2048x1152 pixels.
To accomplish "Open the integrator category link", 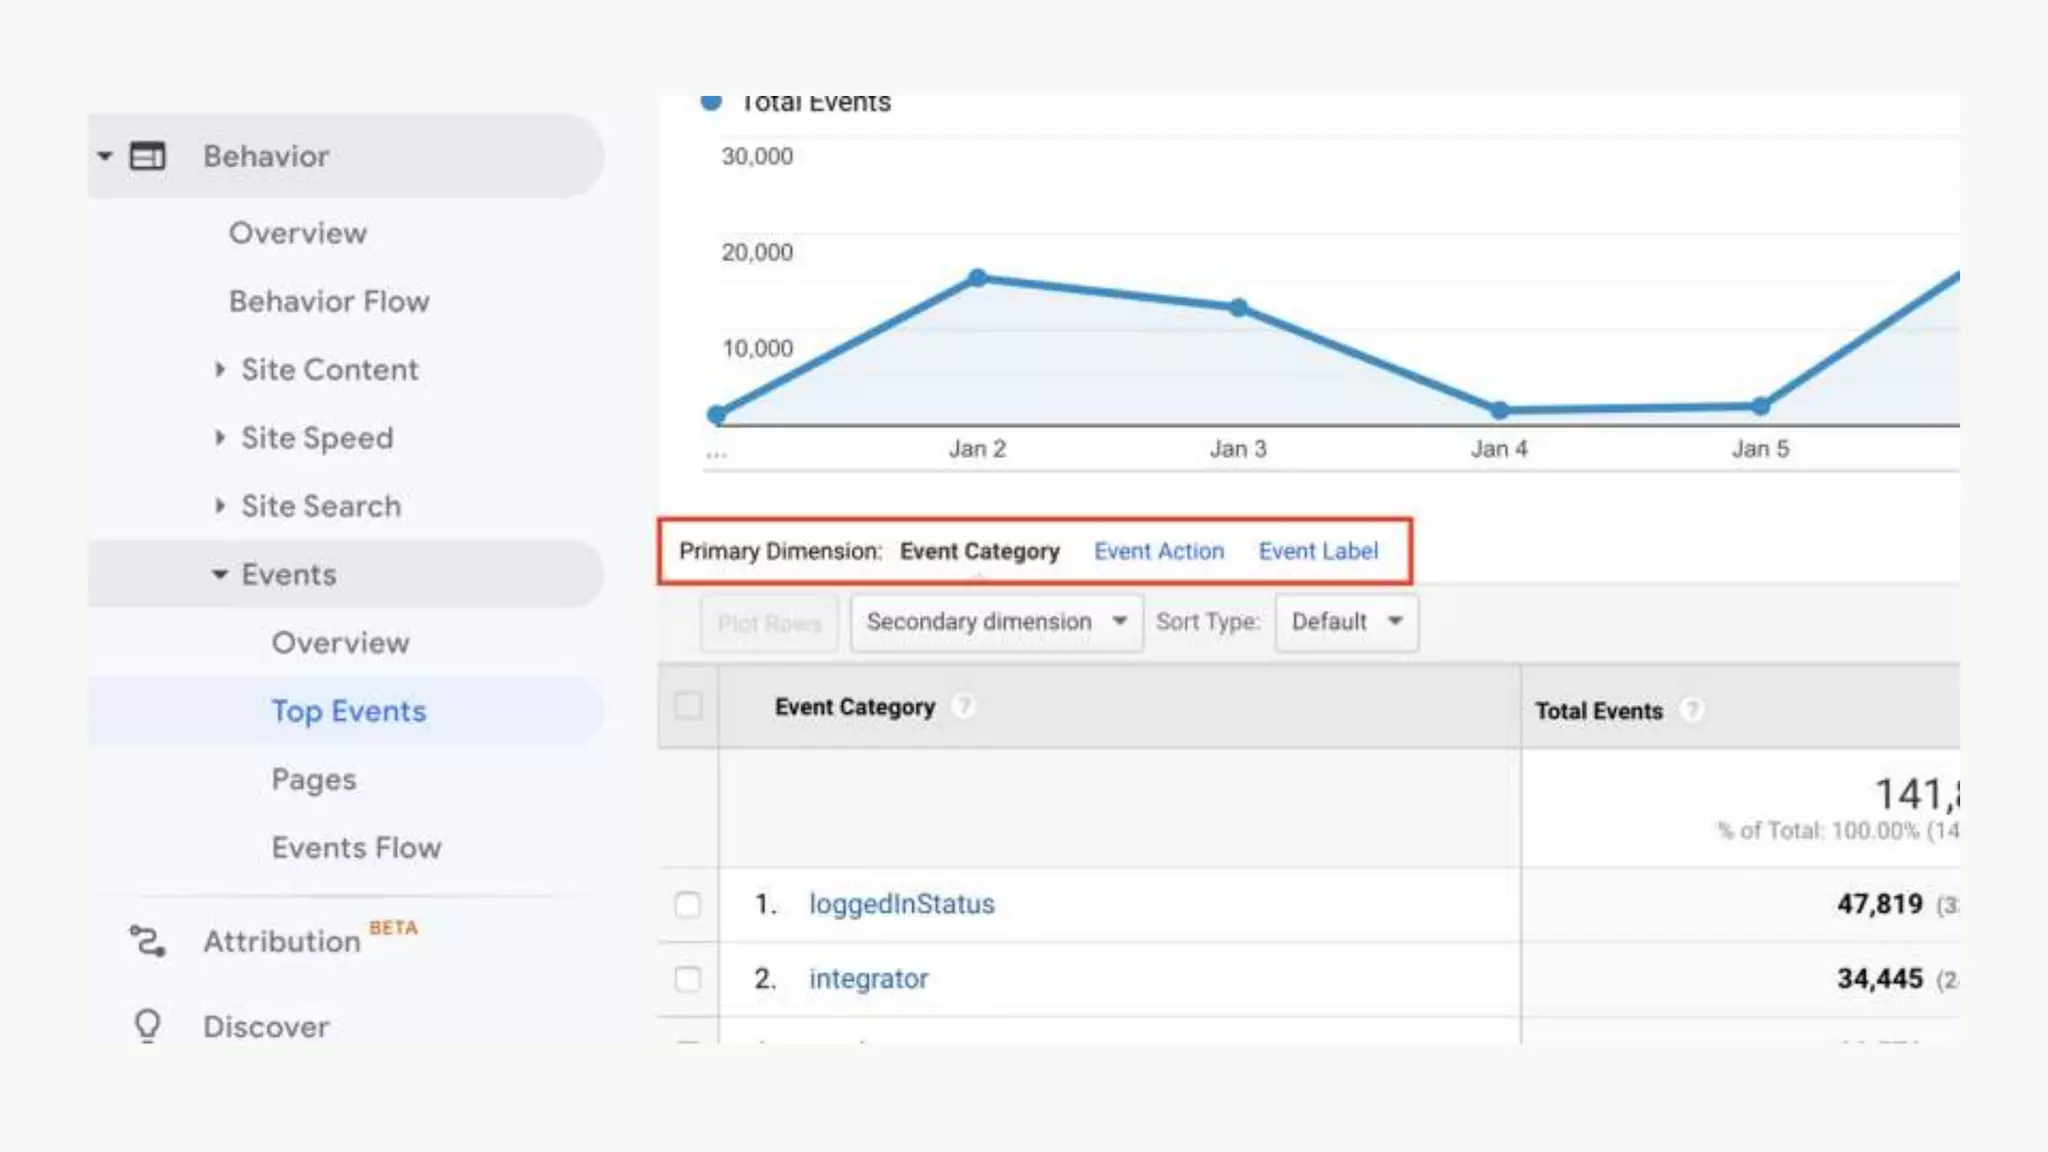I will (868, 979).
